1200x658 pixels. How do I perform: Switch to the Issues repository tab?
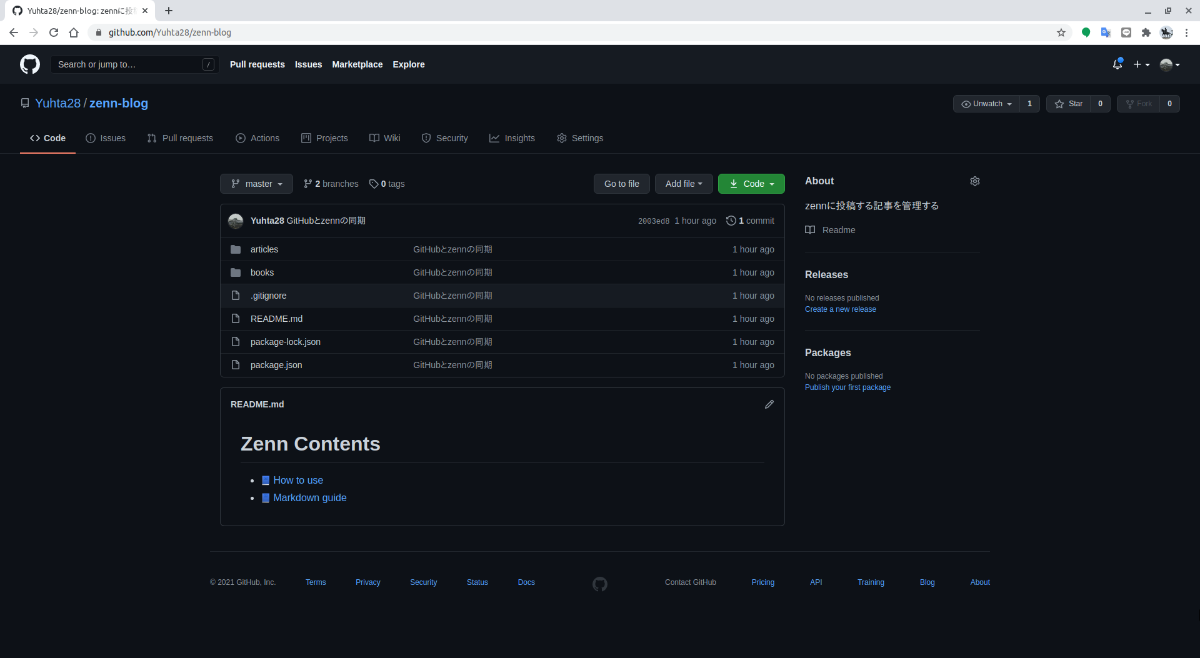105,138
